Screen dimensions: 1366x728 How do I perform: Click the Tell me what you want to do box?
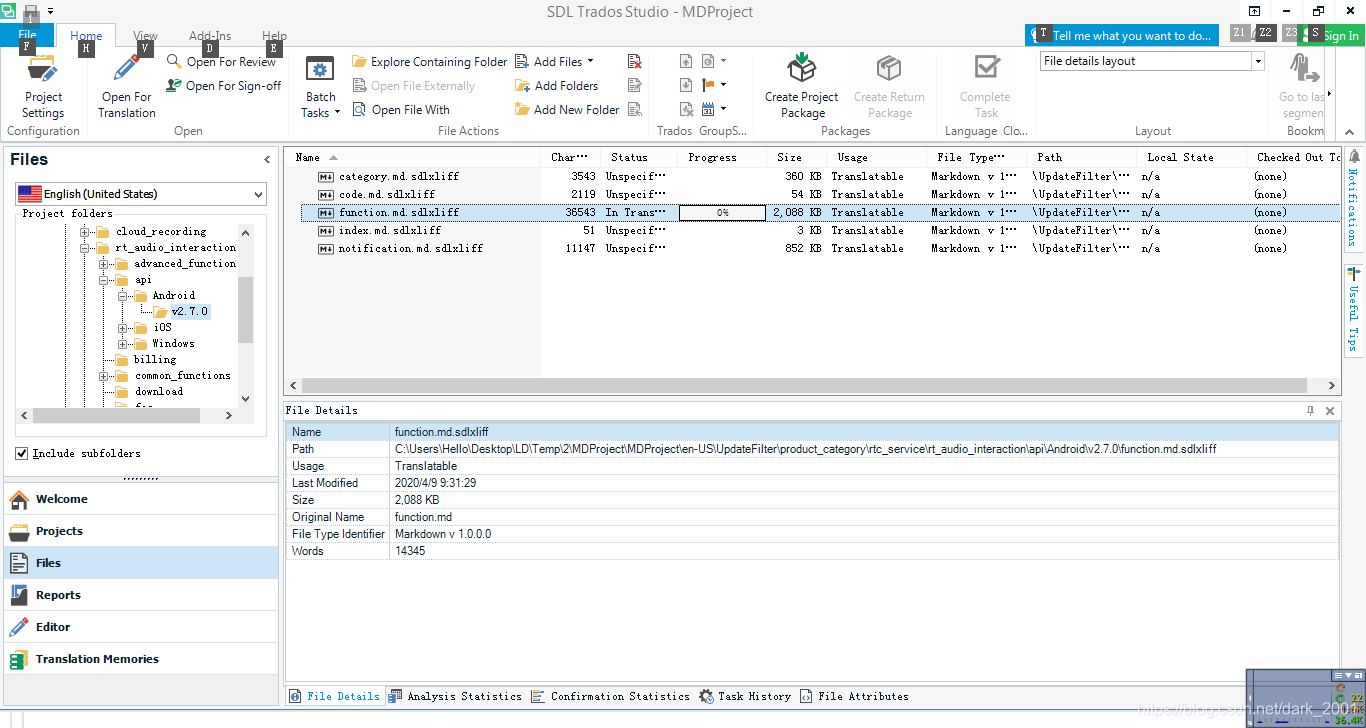click(x=1122, y=35)
